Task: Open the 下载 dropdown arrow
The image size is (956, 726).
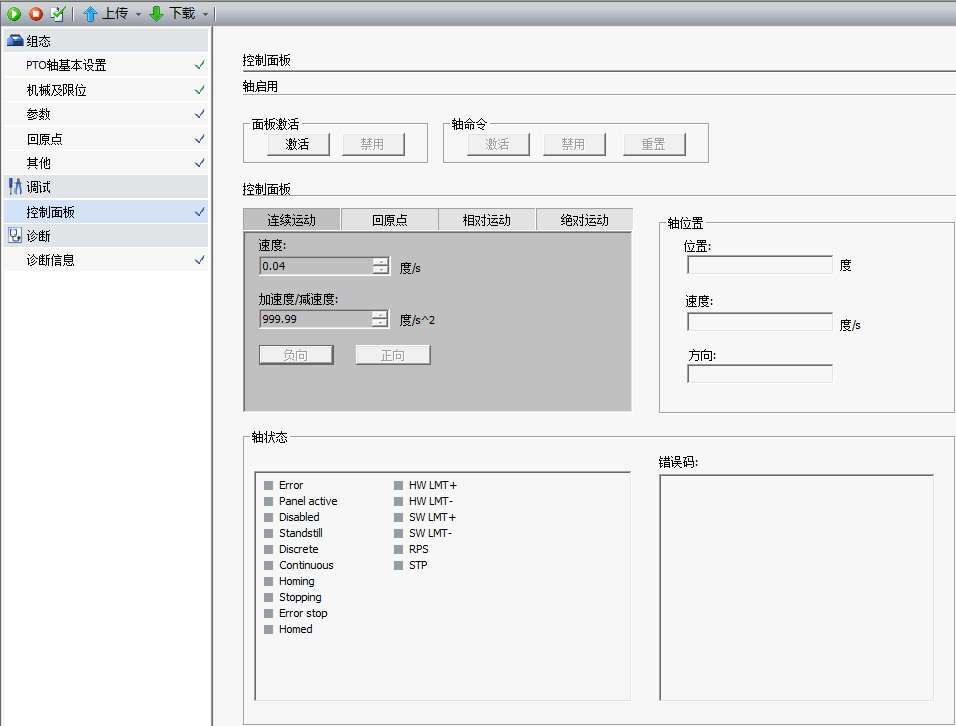Action: point(205,15)
